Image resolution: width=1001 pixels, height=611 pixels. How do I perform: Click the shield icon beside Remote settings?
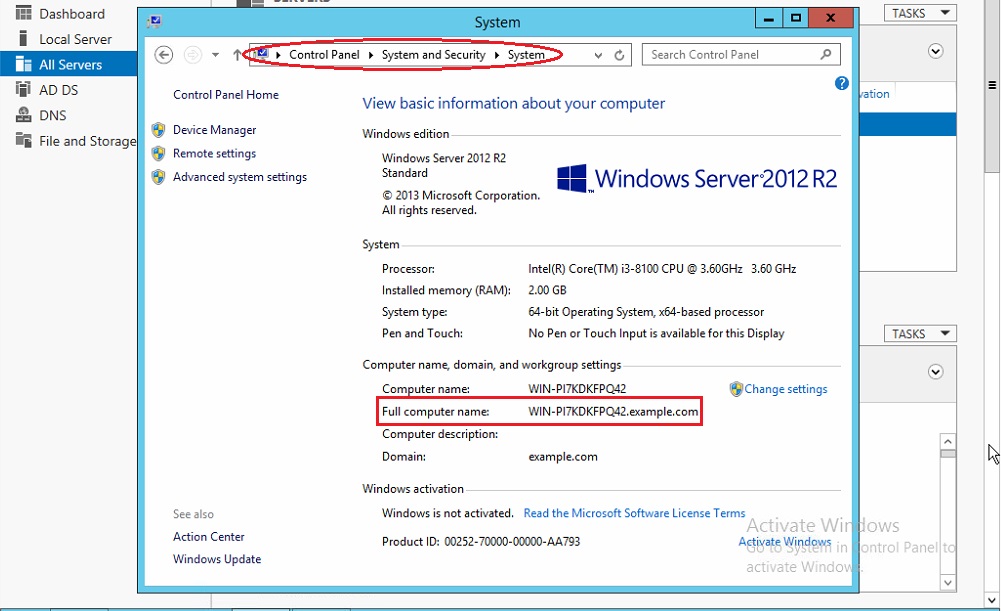pyautogui.click(x=158, y=154)
